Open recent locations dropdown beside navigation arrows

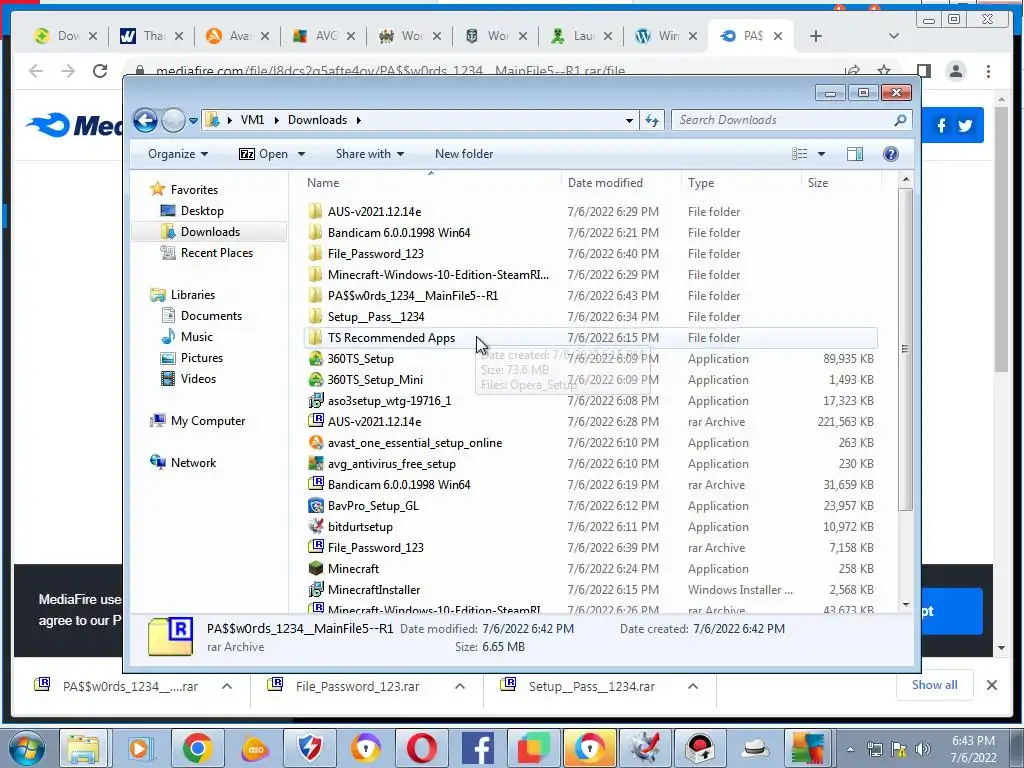coord(193,121)
